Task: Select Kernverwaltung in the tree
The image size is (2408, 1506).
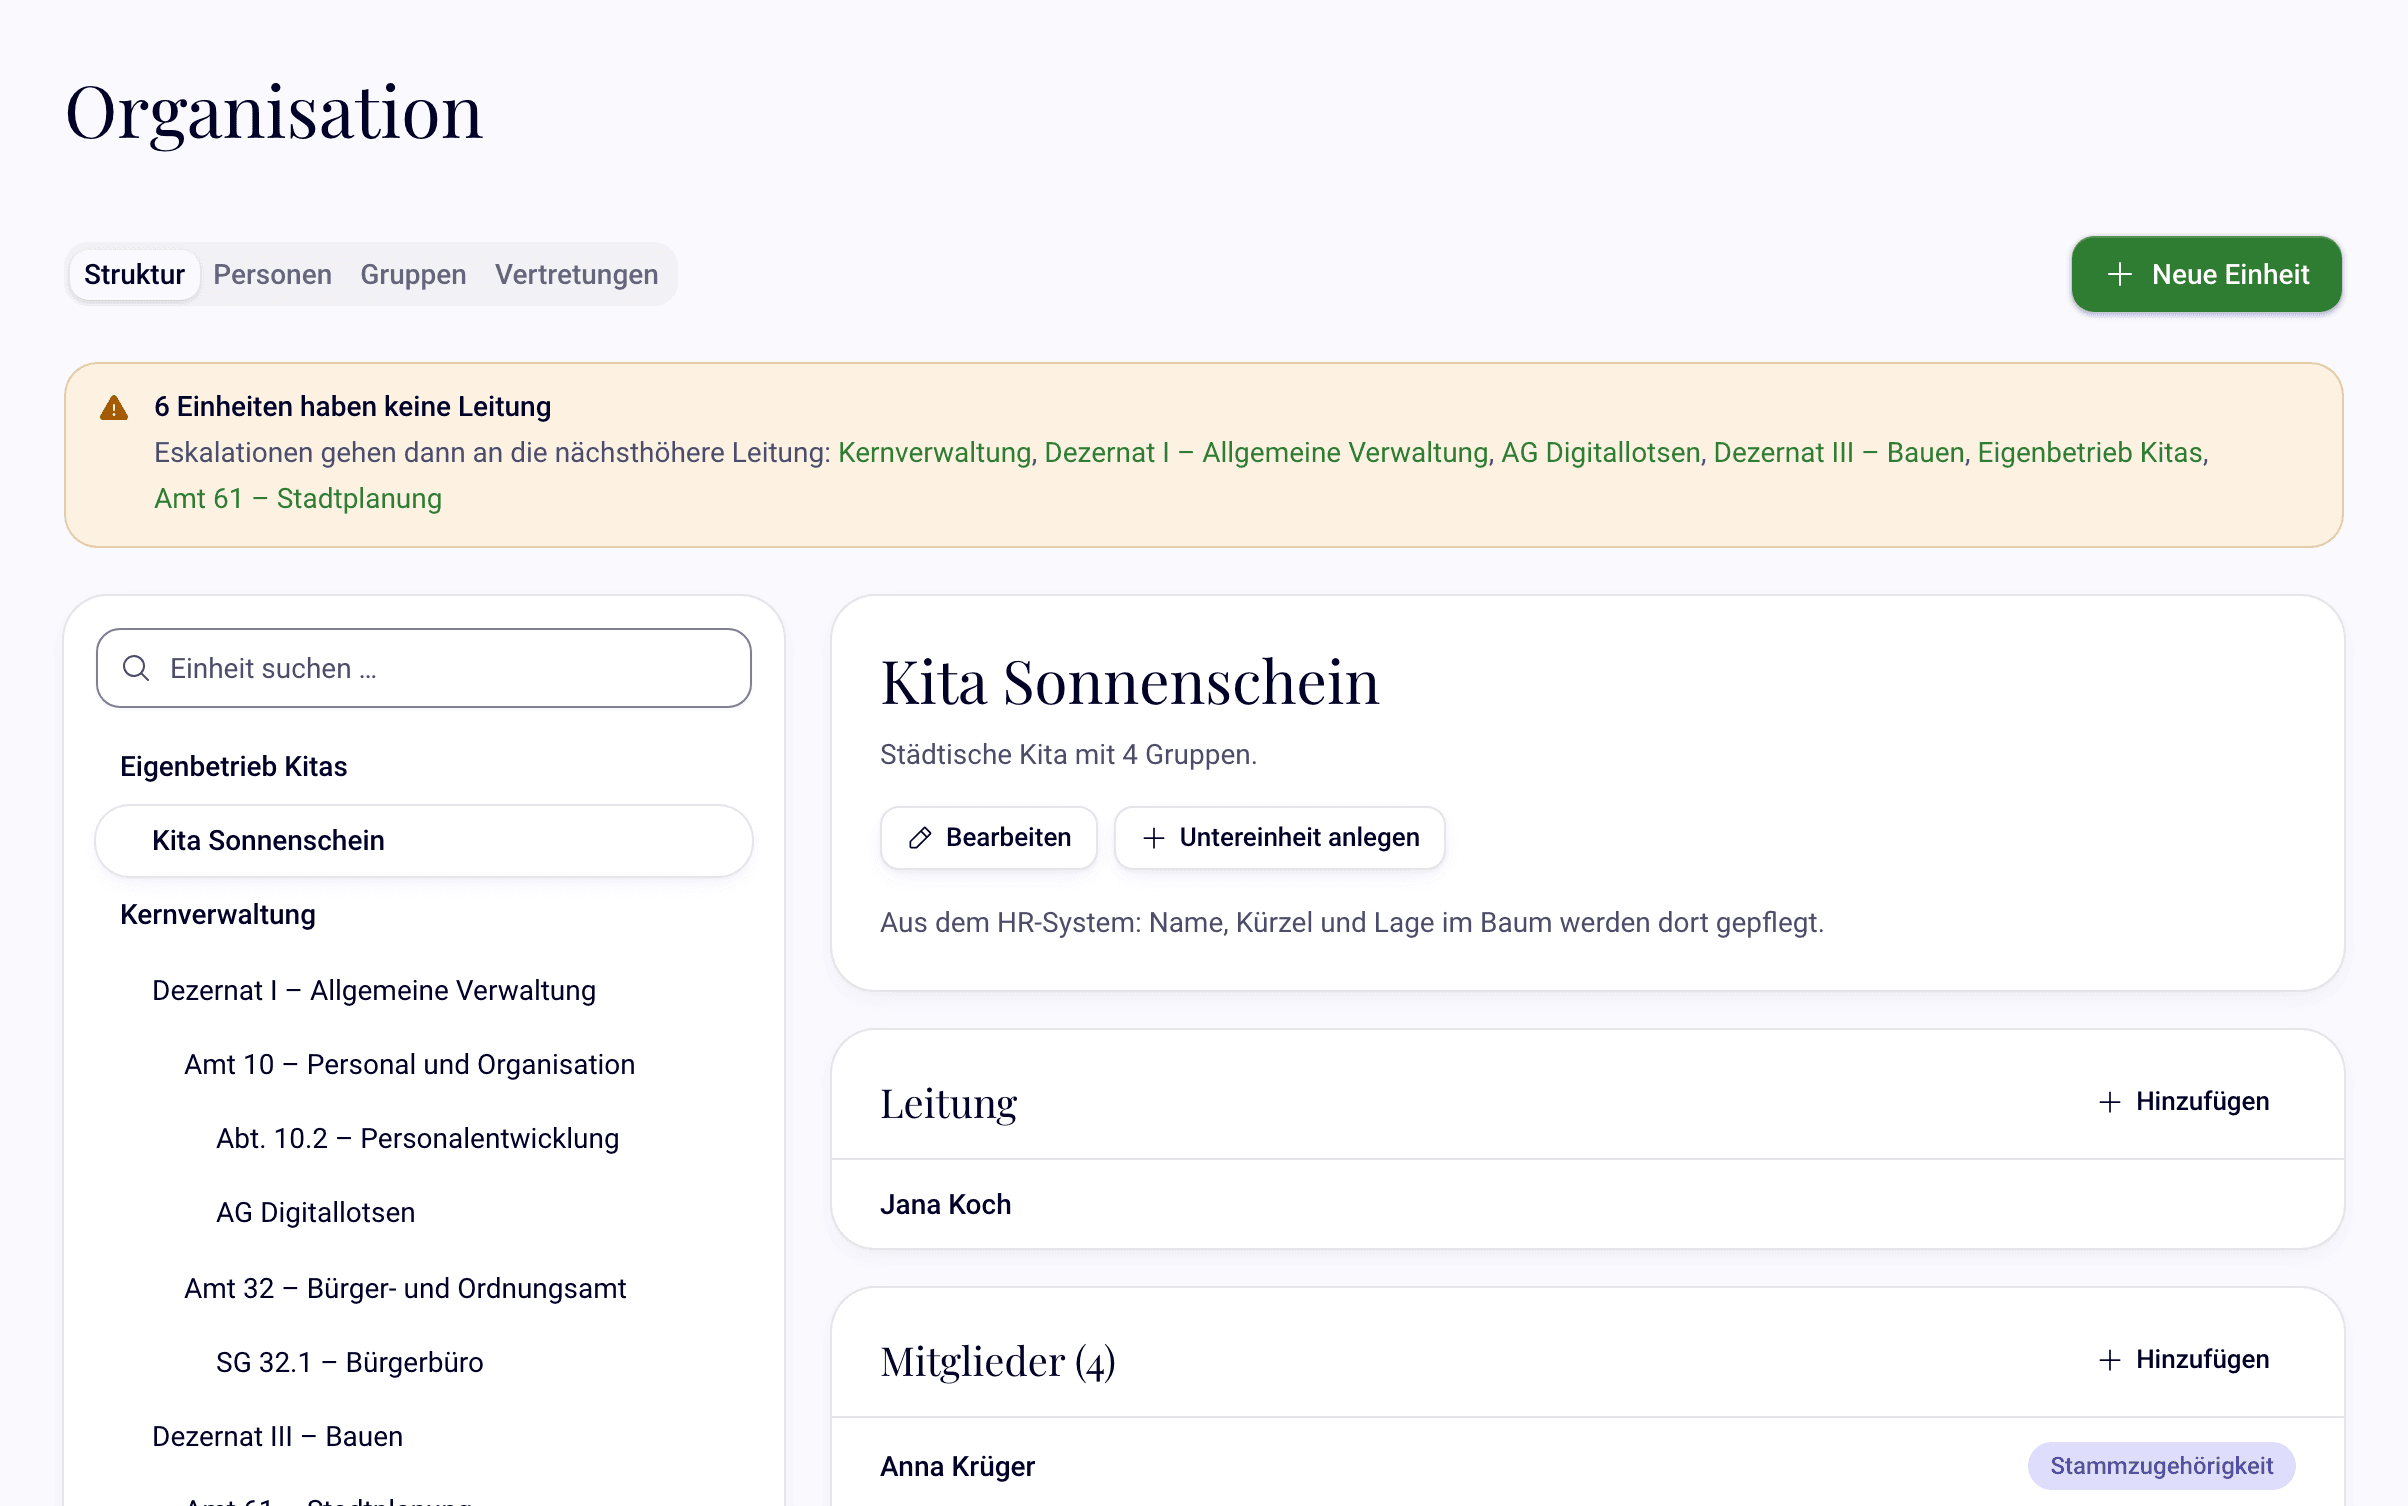Action: coord(424,915)
